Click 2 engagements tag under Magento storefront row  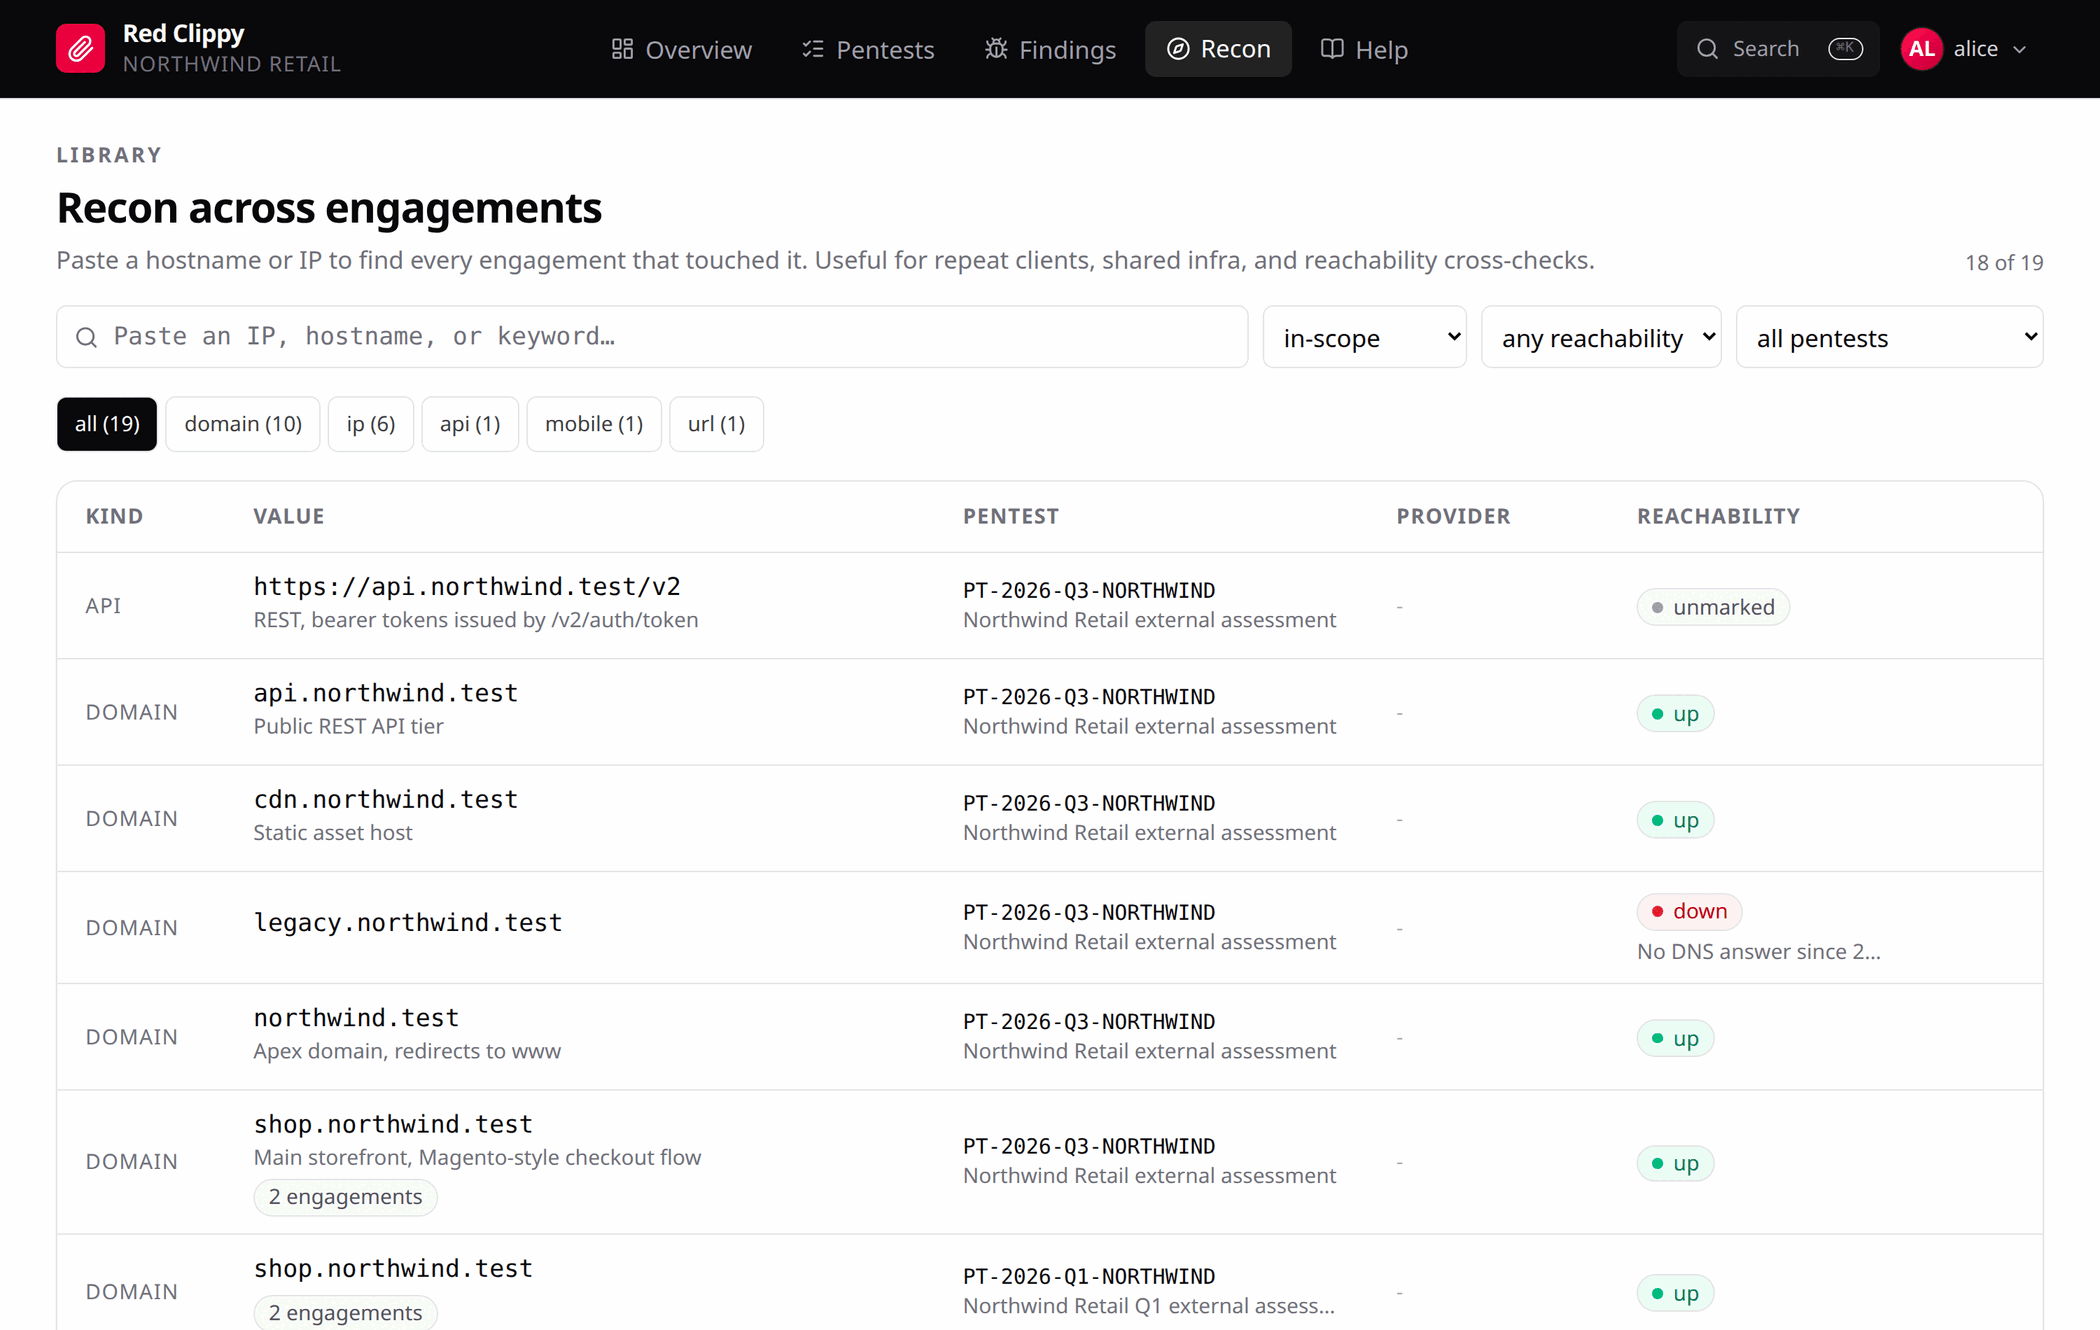point(345,1197)
